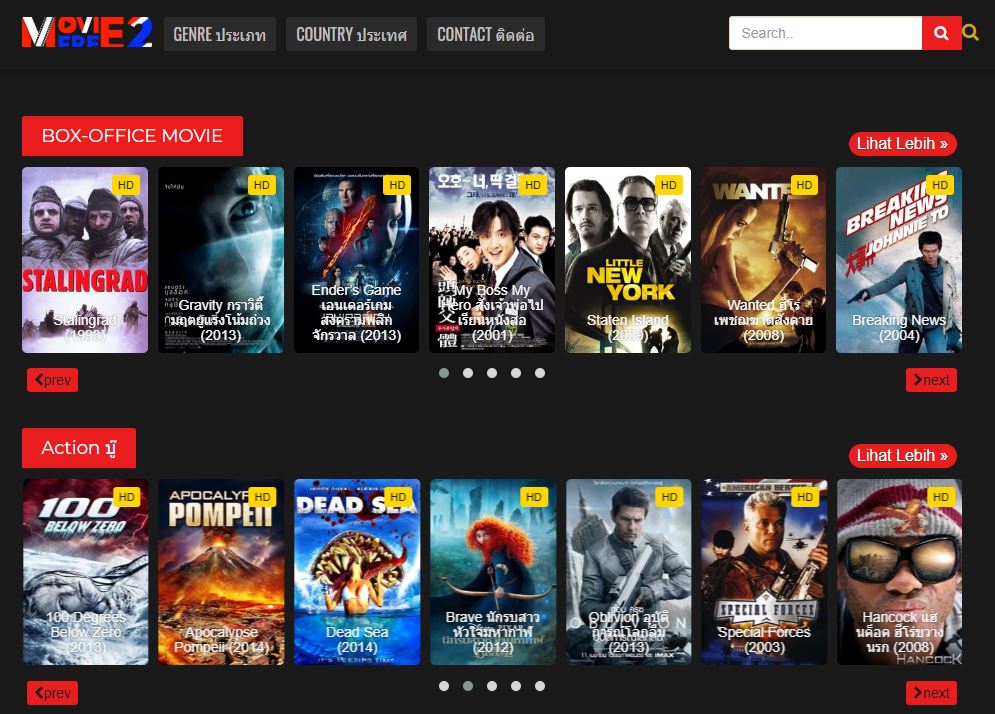Select fourth page dot of Action carousel
This screenshot has height=714, width=995.
pos(516,686)
